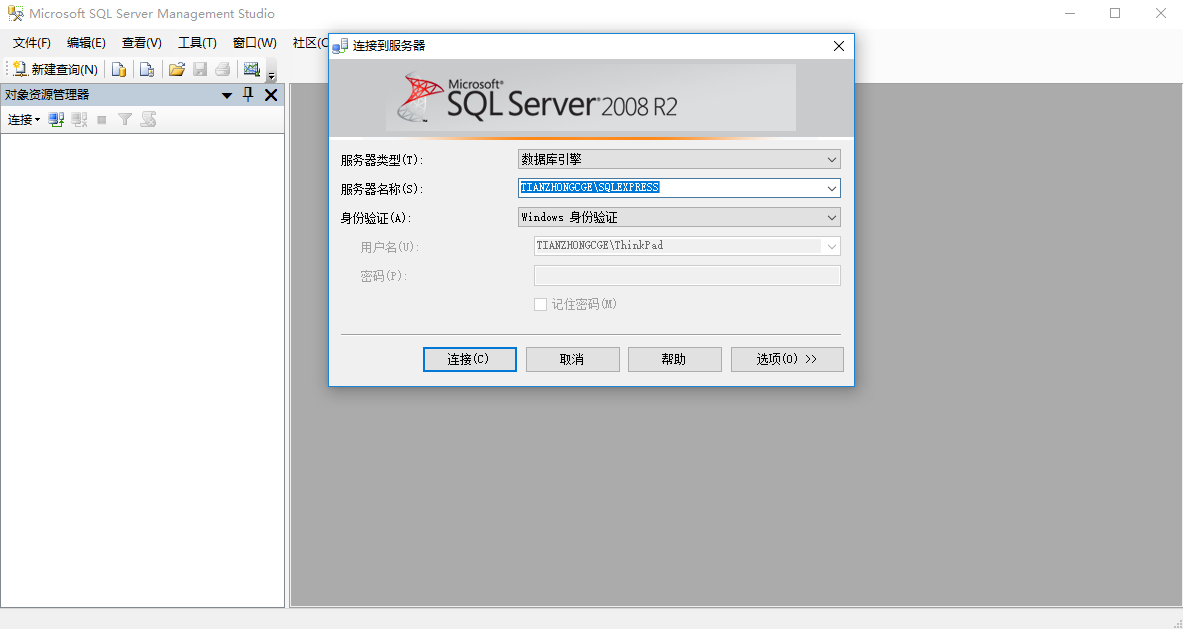Click the filter funnel icon

click(125, 119)
